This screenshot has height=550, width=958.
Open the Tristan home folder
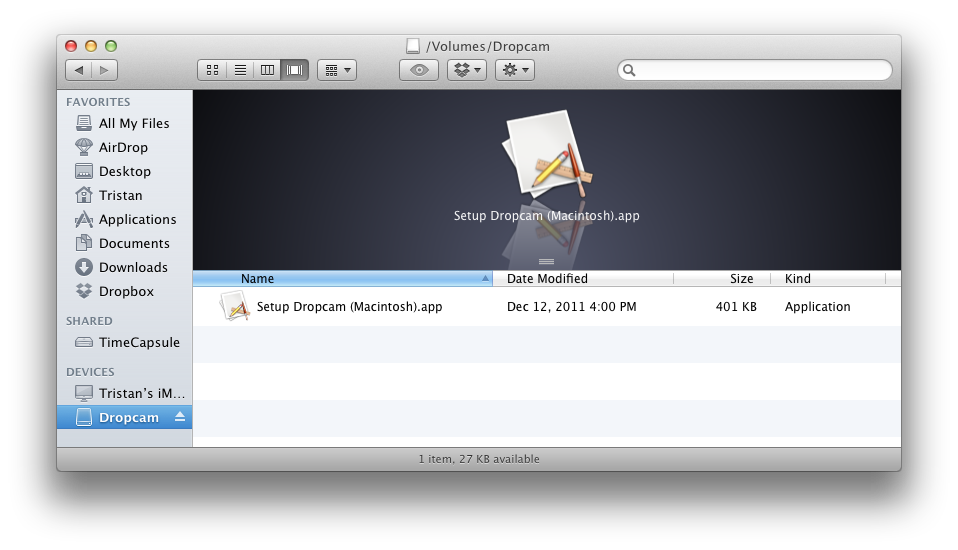pyautogui.click(x=125, y=195)
